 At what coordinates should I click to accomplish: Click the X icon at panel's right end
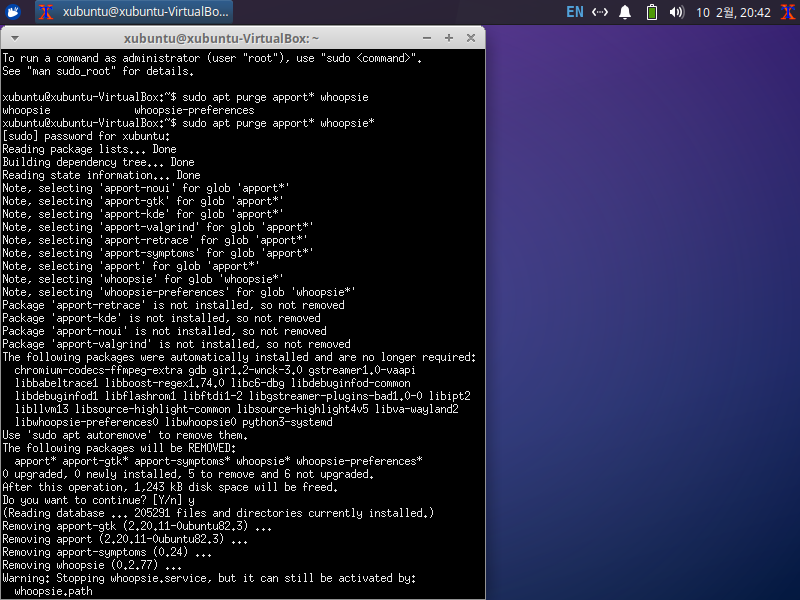pos(788,12)
